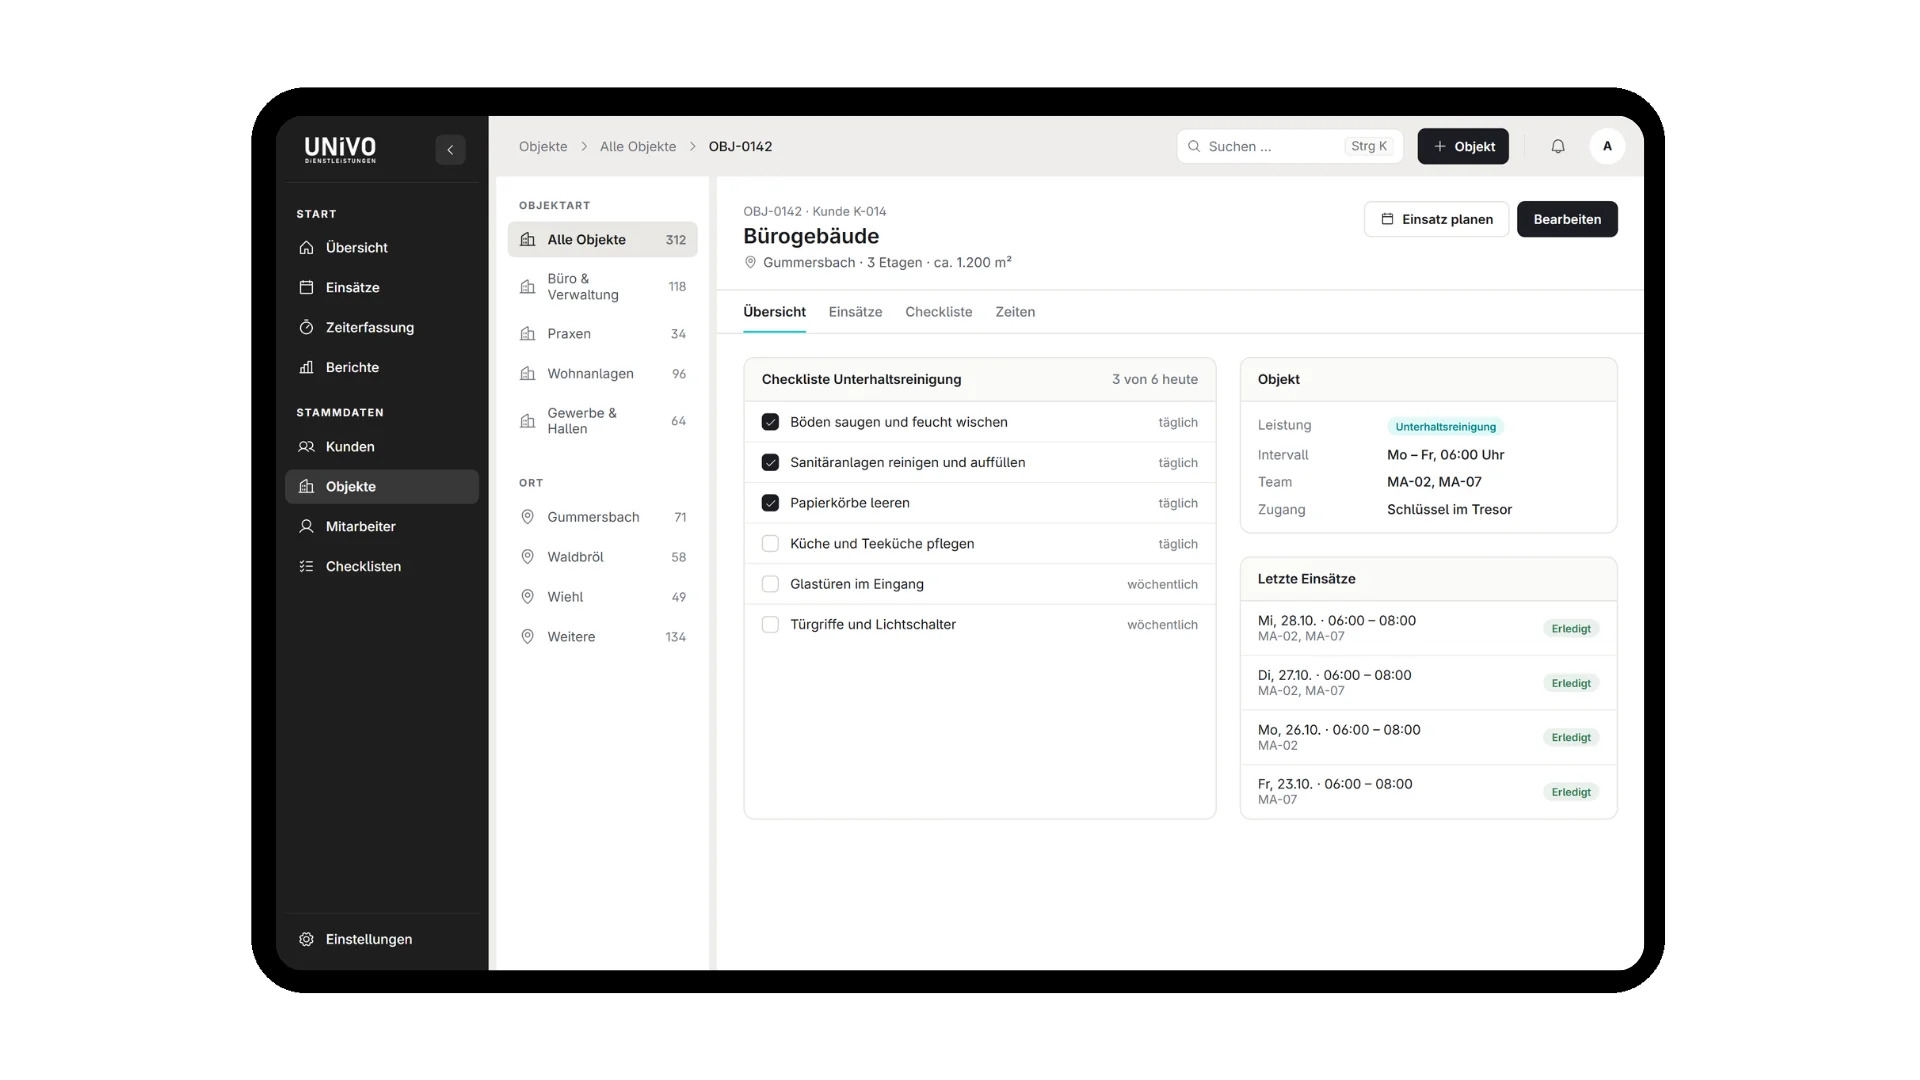Focus the Suchen search field
1920x1080 pixels.
point(1290,146)
